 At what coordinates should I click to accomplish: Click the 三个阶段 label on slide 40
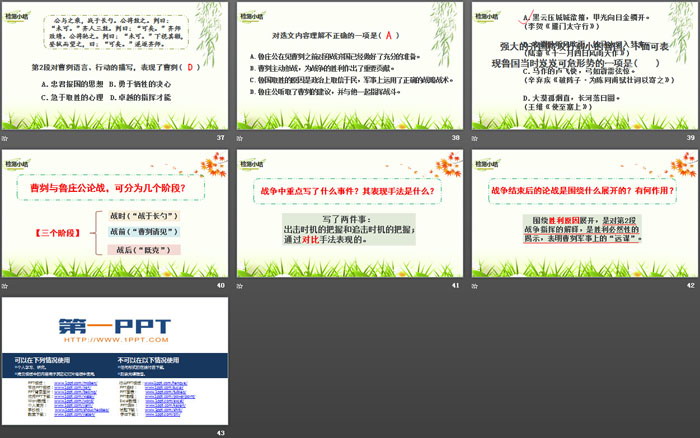(54, 231)
